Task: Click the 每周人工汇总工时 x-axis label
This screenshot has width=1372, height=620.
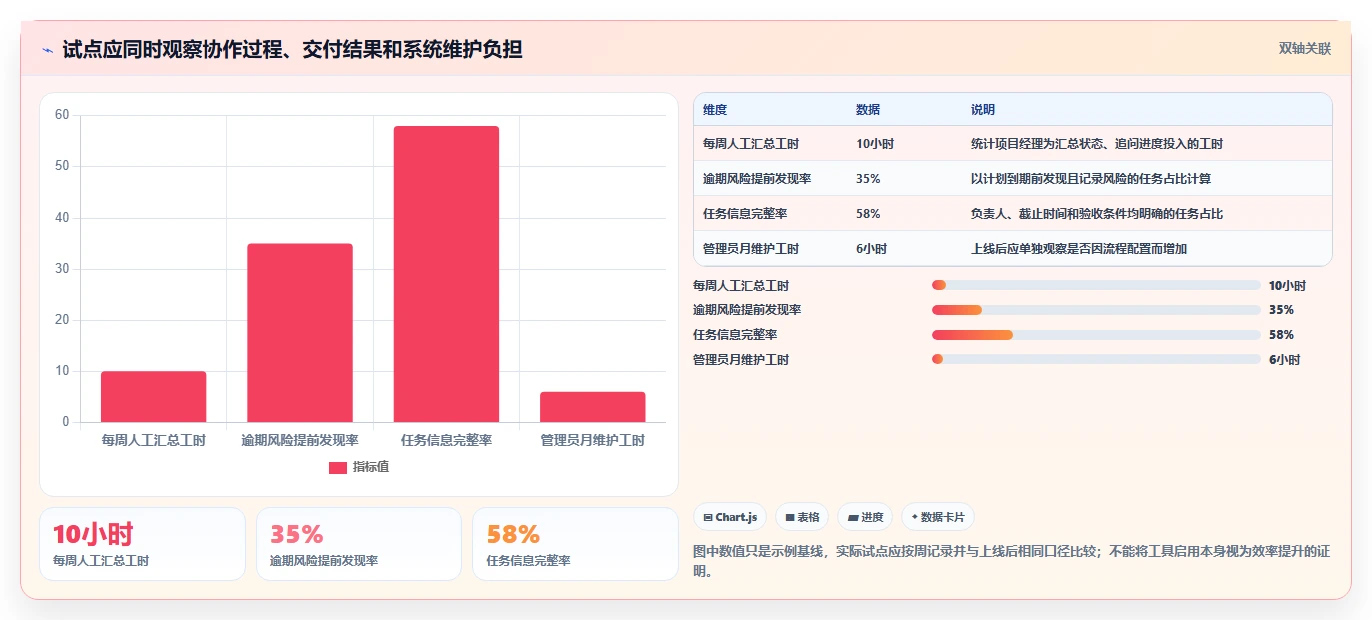Action: (x=153, y=440)
